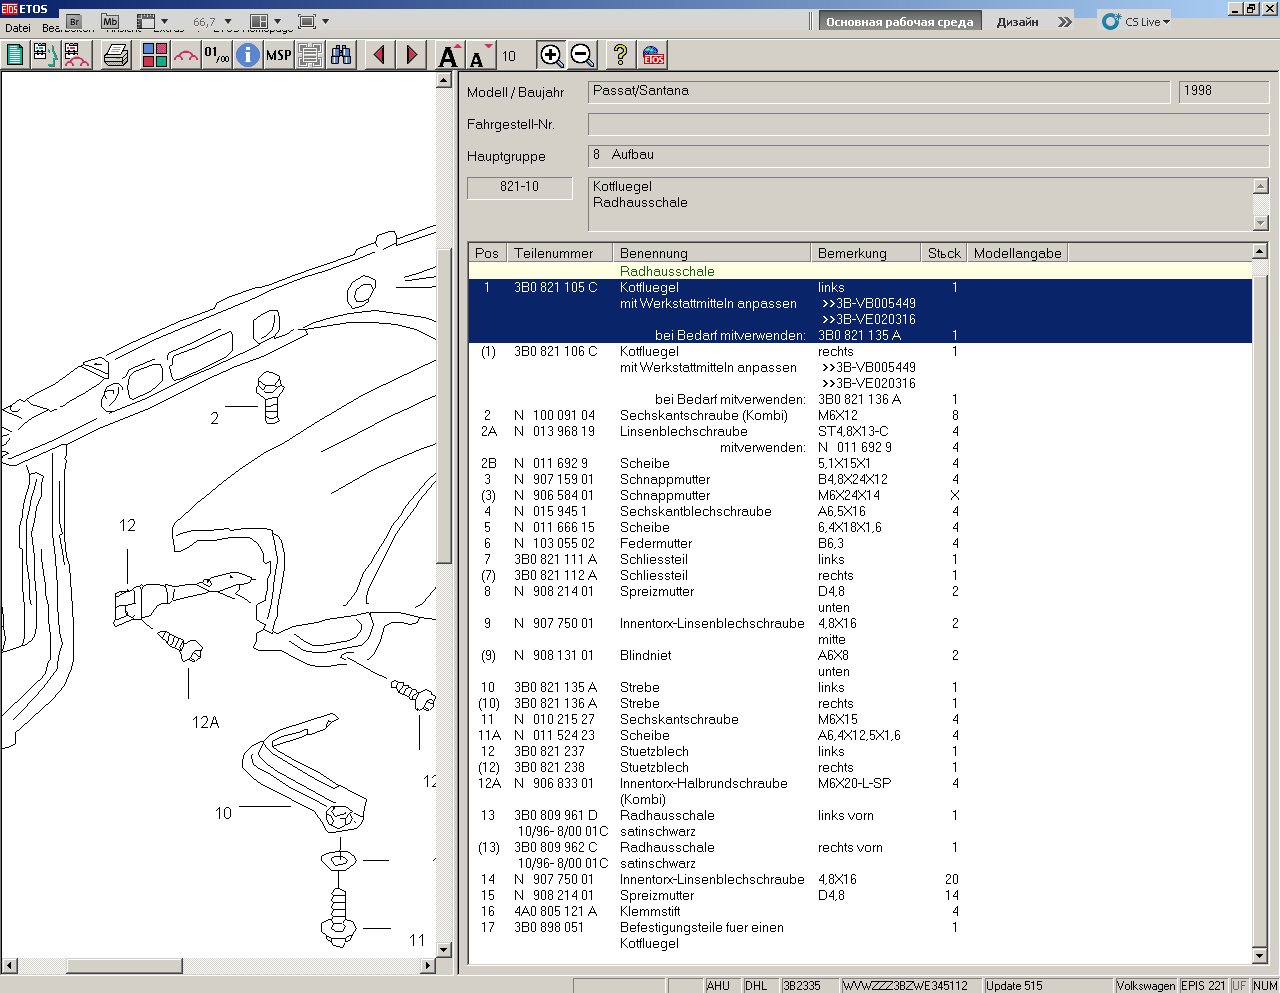Click part number 10 label in diagram
Viewport: 1280px width, 993px height.
tap(223, 813)
